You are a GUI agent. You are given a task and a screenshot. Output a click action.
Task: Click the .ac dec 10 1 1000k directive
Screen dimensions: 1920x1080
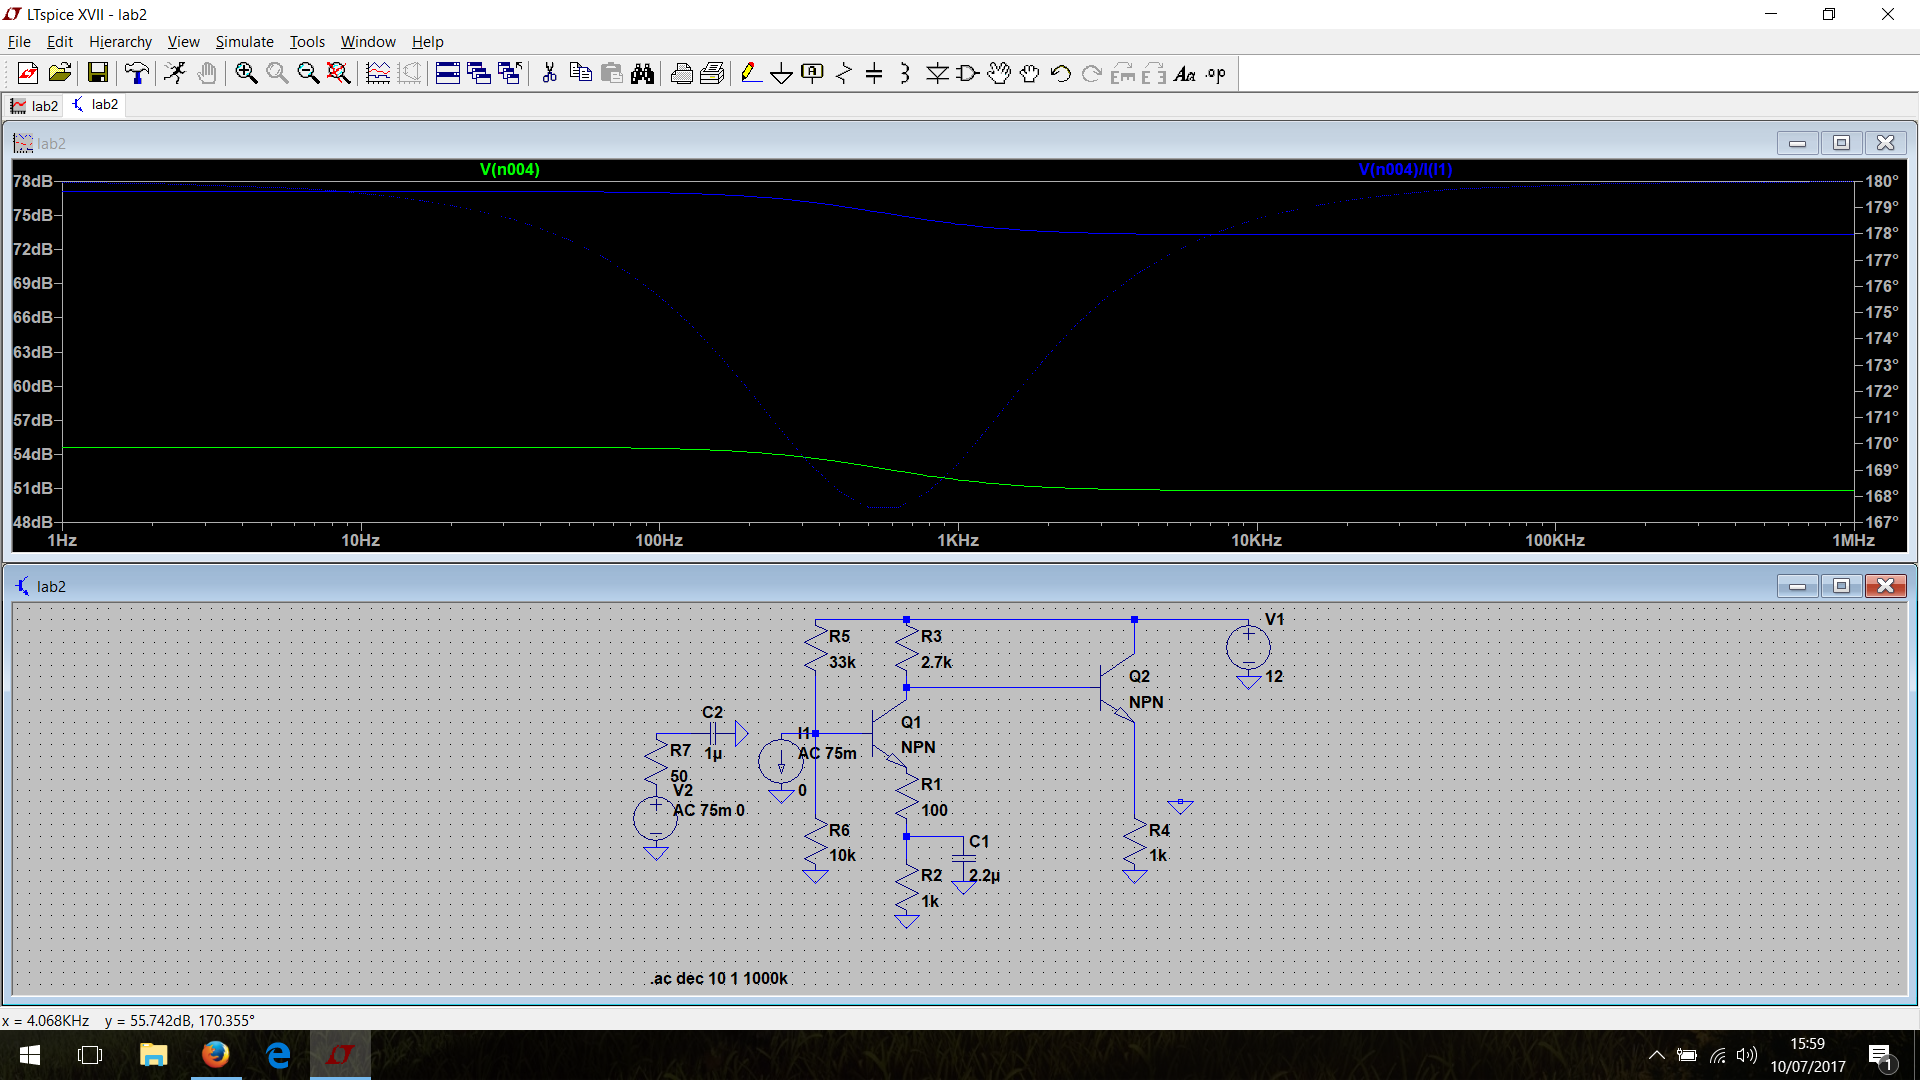click(719, 978)
